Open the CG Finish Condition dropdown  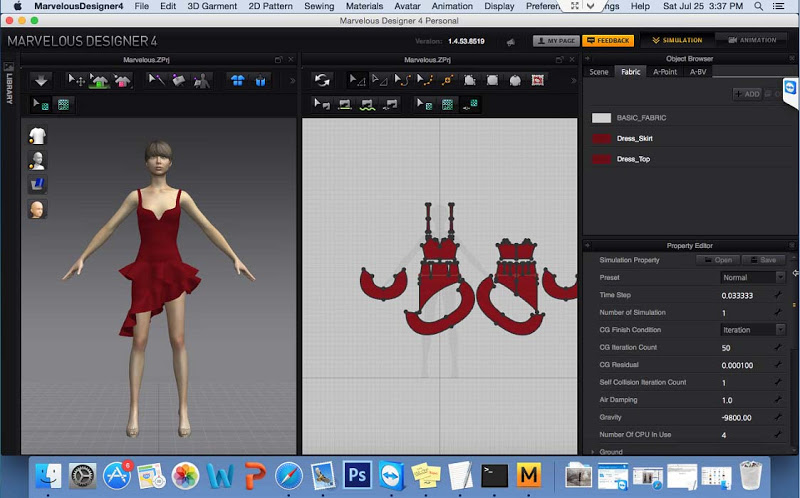[753, 330]
